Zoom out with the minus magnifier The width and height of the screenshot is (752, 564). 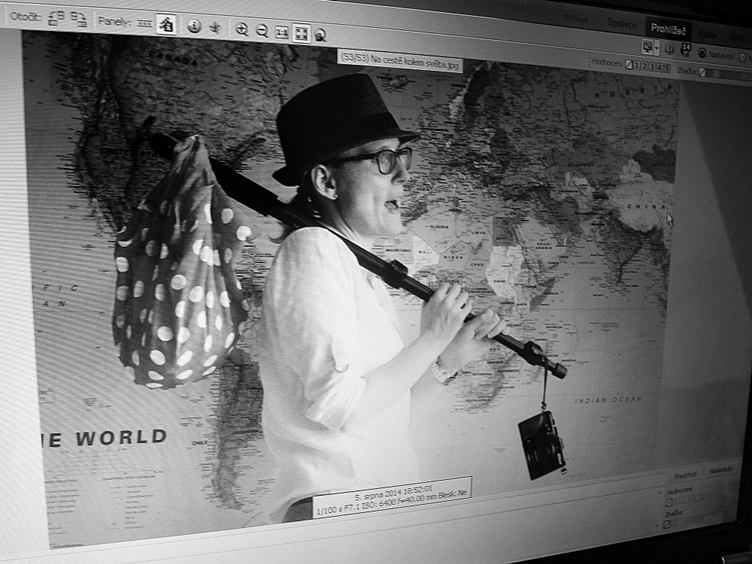[x=261, y=31]
